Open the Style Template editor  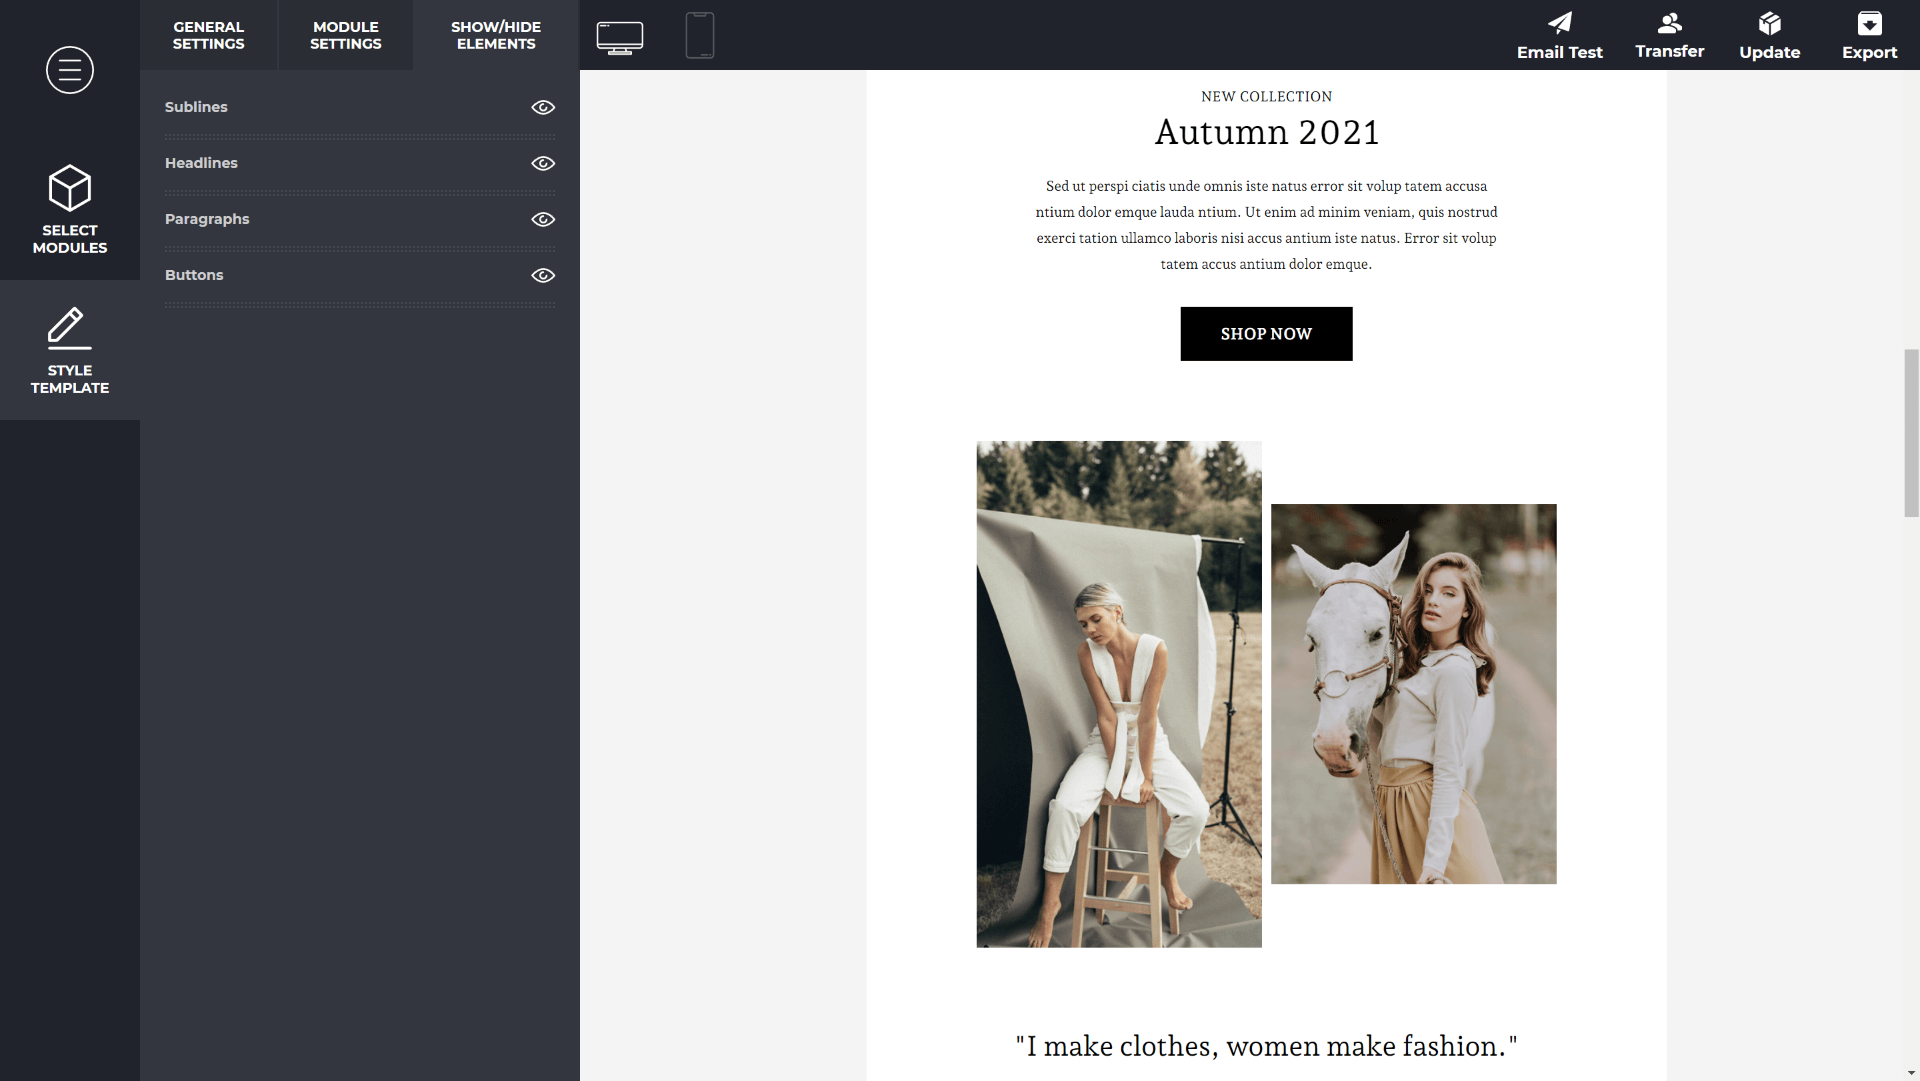(x=69, y=348)
